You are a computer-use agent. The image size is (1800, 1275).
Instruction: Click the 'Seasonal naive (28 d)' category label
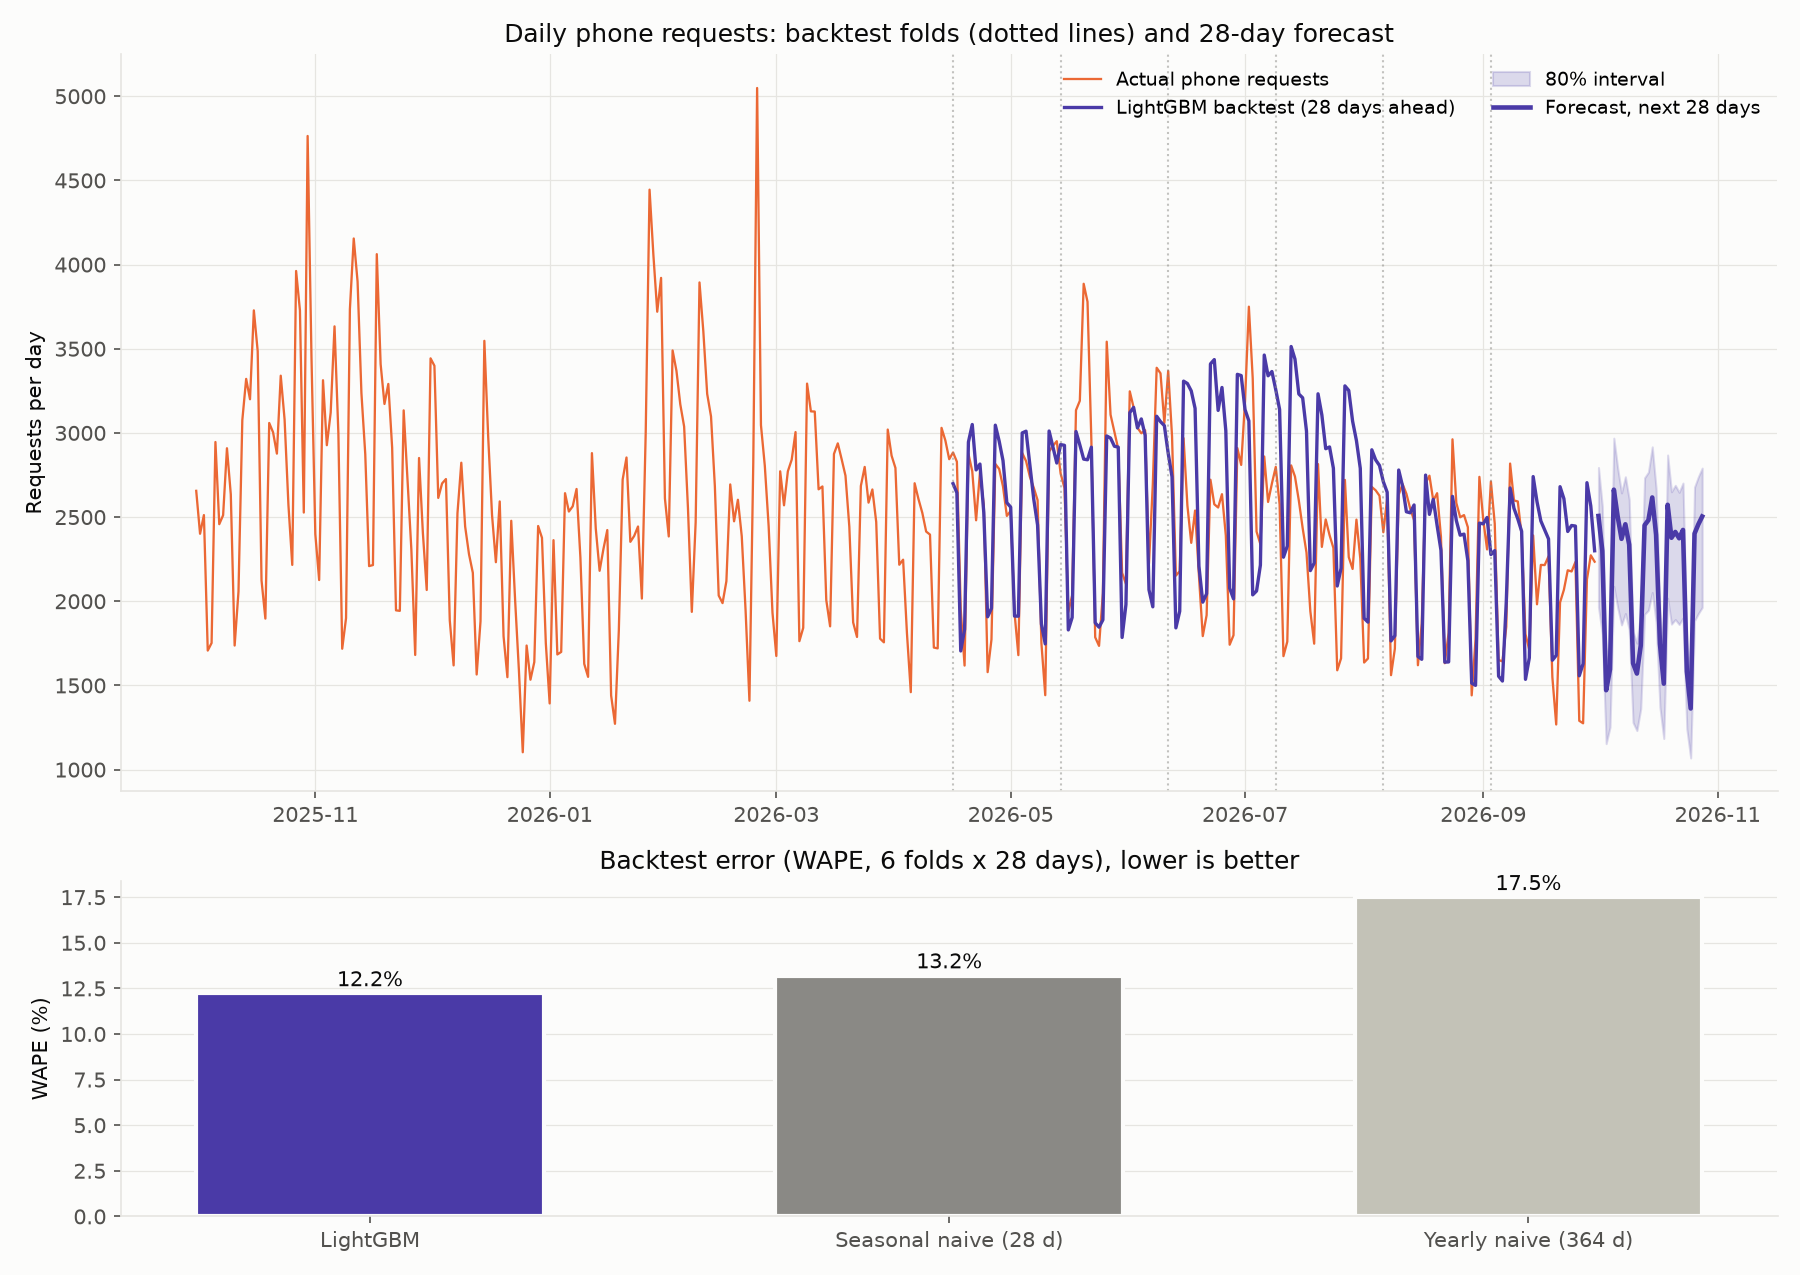coord(949,1240)
